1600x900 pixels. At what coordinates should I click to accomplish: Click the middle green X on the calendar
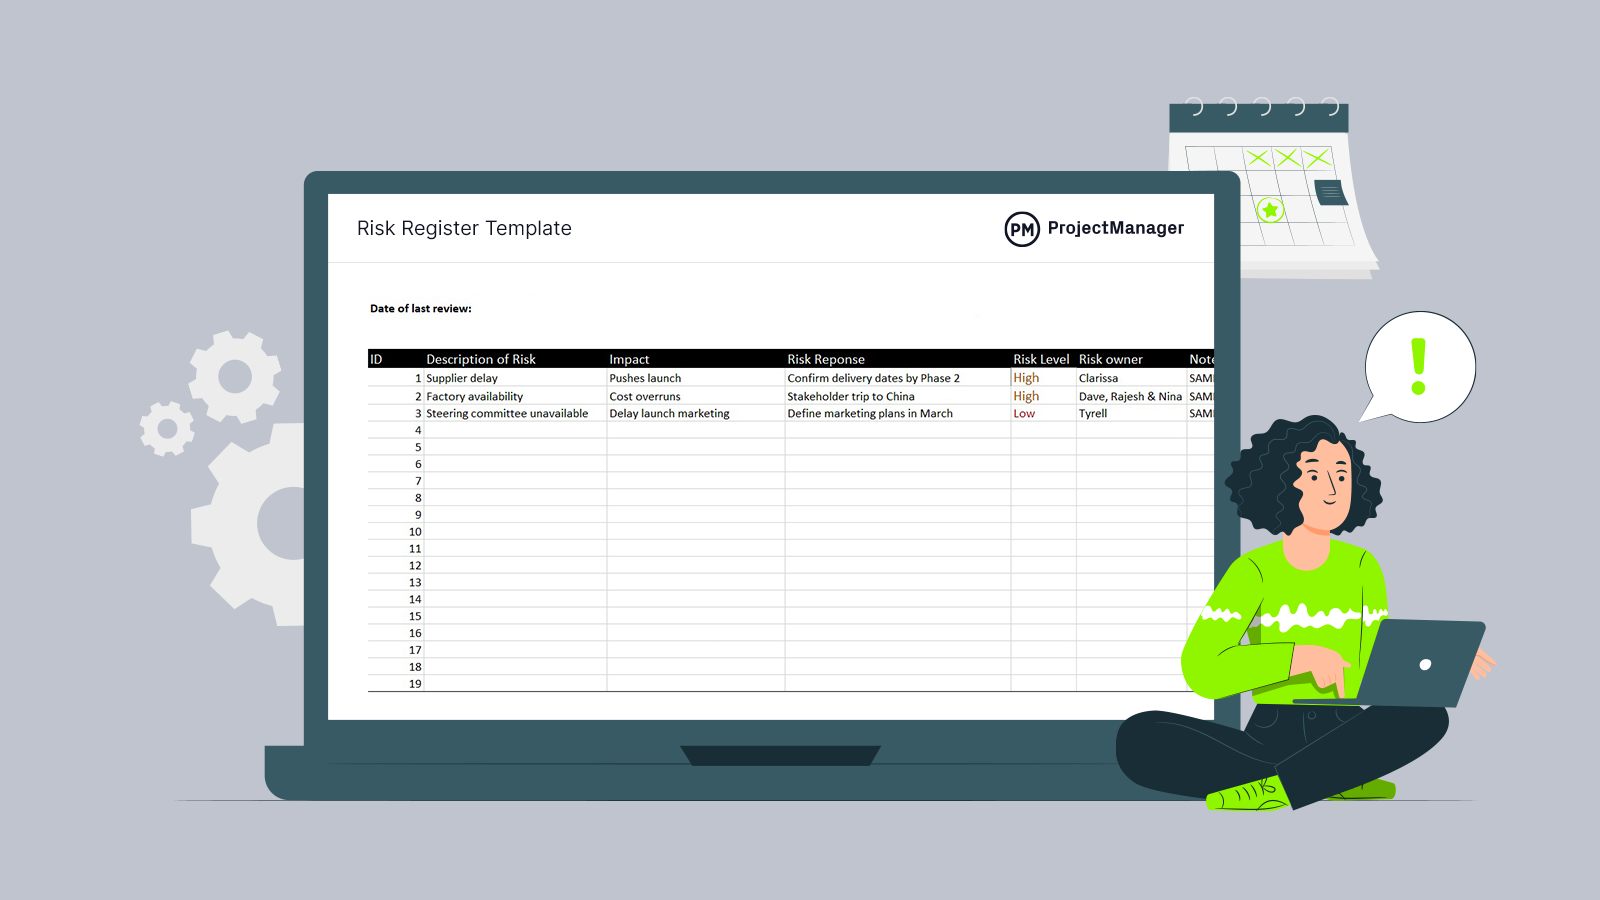[1287, 158]
